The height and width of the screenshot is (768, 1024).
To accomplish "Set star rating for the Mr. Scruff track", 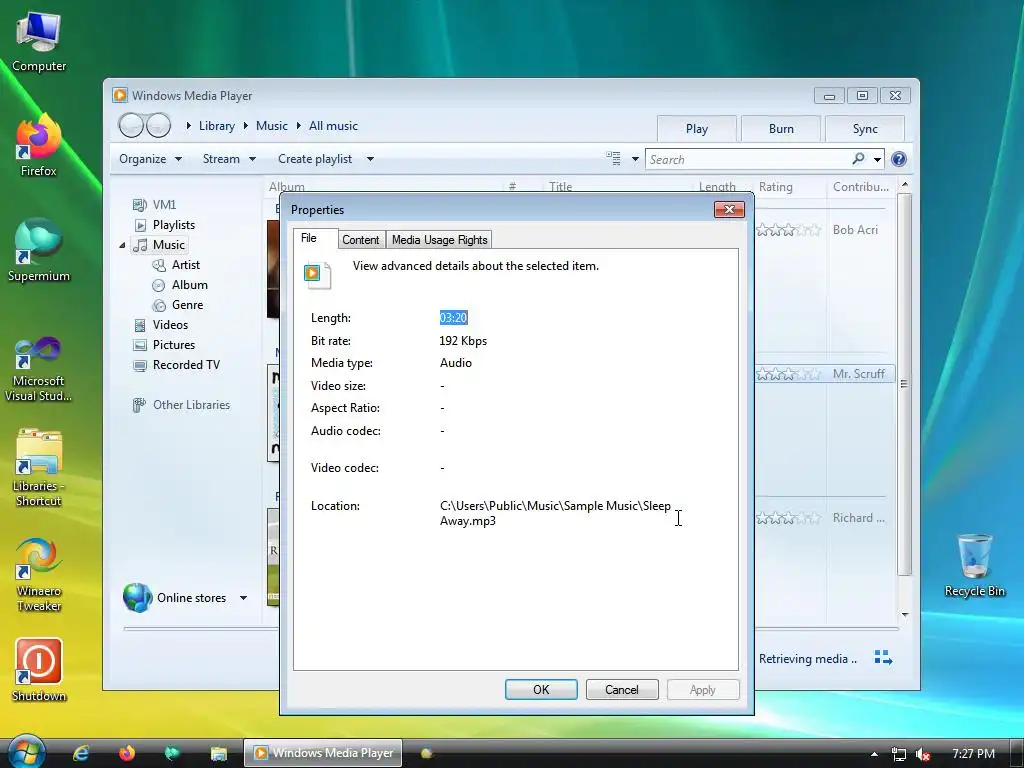I will pyautogui.click(x=789, y=374).
